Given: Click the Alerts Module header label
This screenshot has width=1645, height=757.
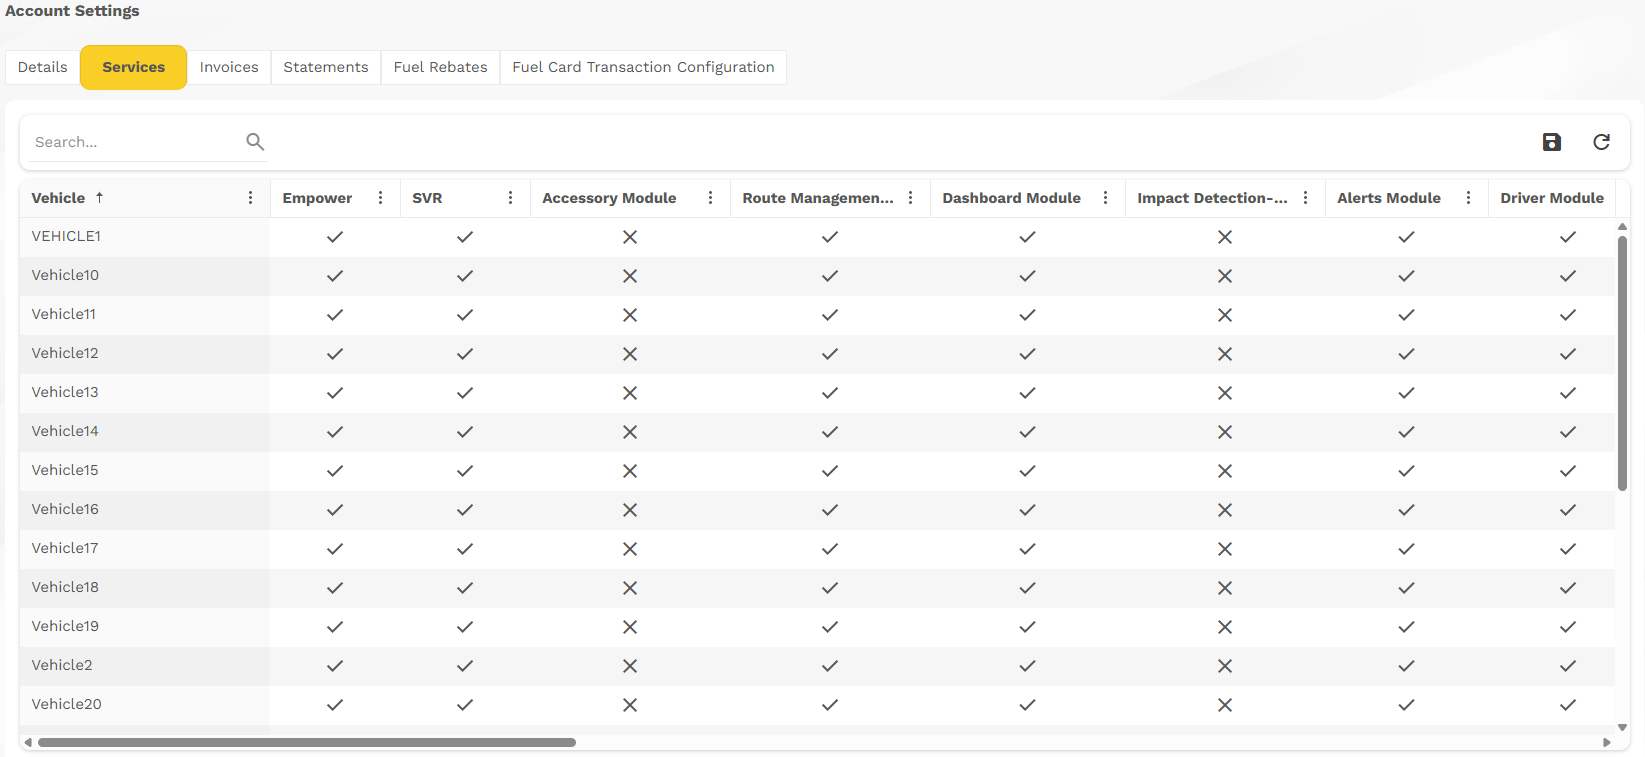Looking at the screenshot, I should (1389, 198).
